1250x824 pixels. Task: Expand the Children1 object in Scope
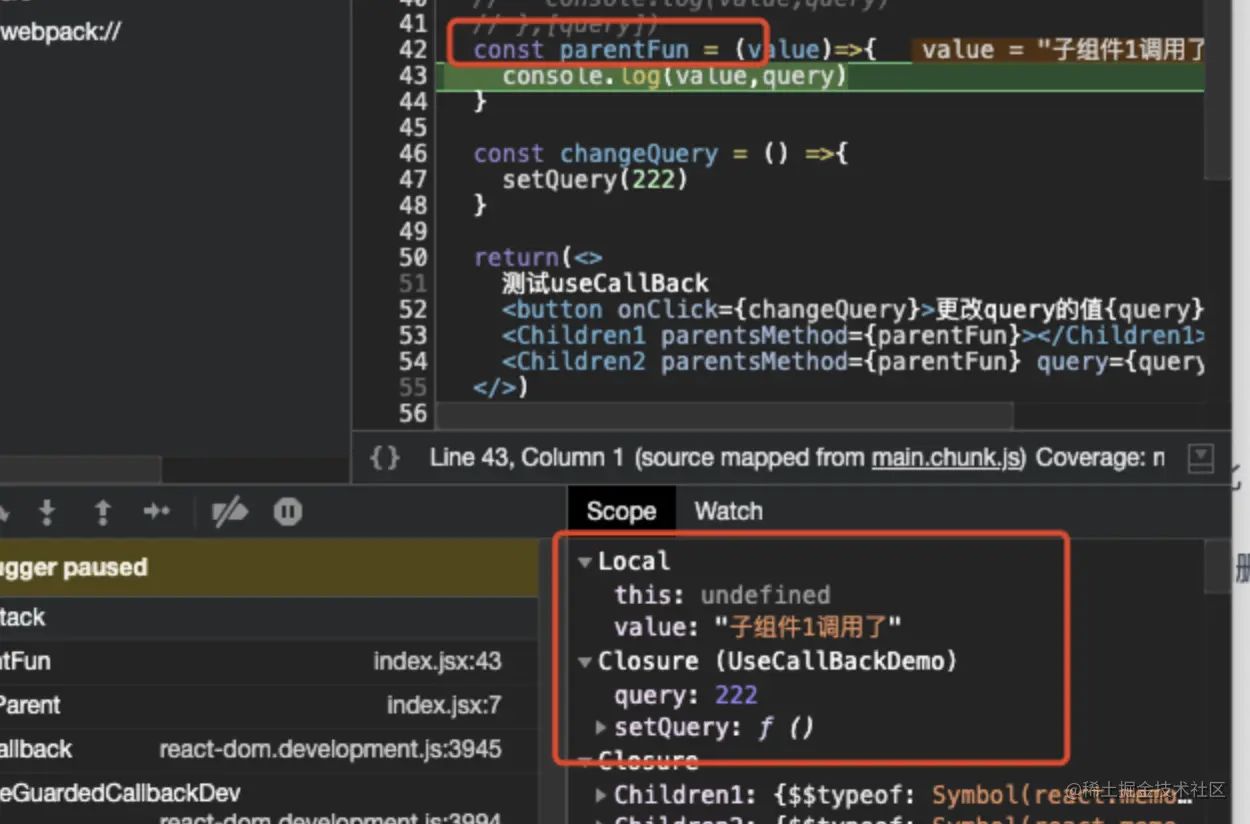pyautogui.click(x=601, y=795)
